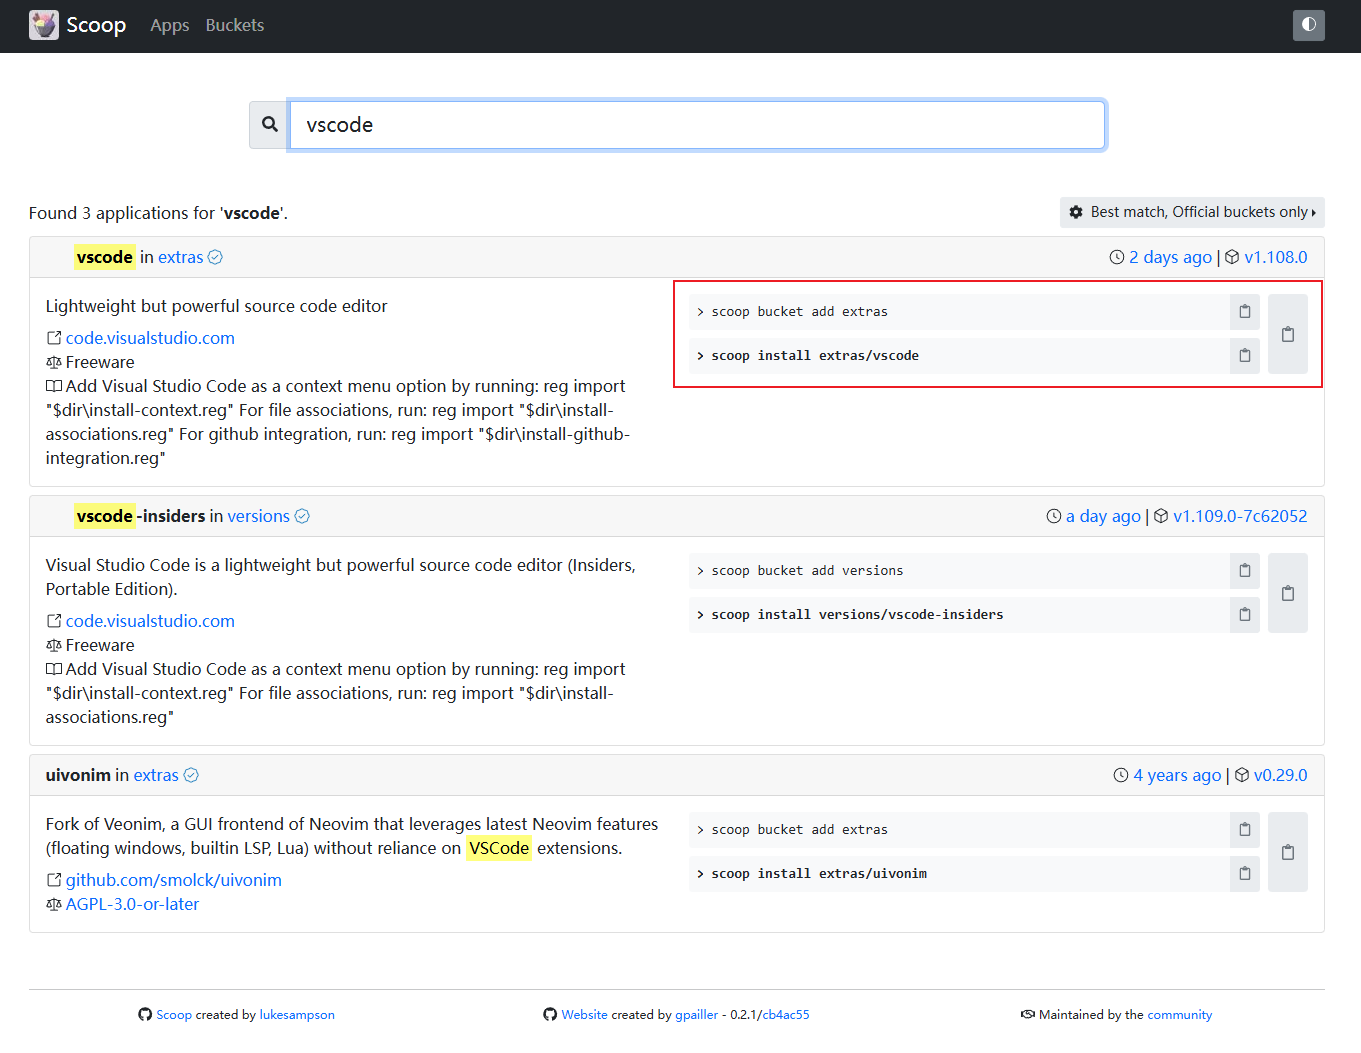Screen dimensions: 1361x1053
Task: Visit the github.com/smolck/uivonim homepage
Action: [x=173, y=880]
